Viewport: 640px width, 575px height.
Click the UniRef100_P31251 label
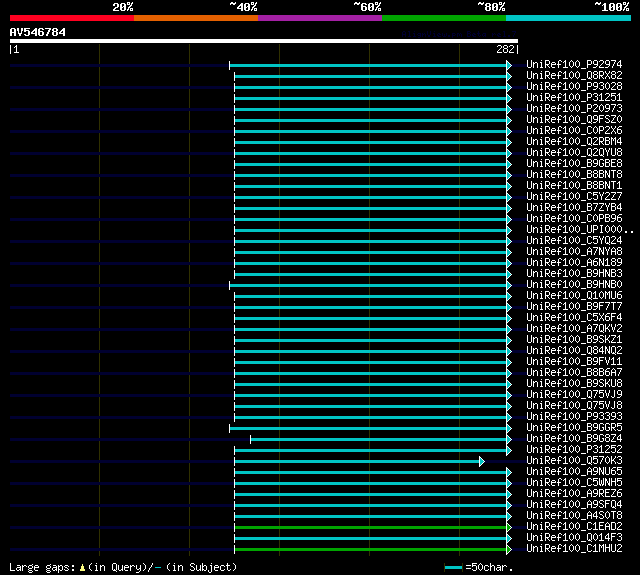(x=574, y=98)
